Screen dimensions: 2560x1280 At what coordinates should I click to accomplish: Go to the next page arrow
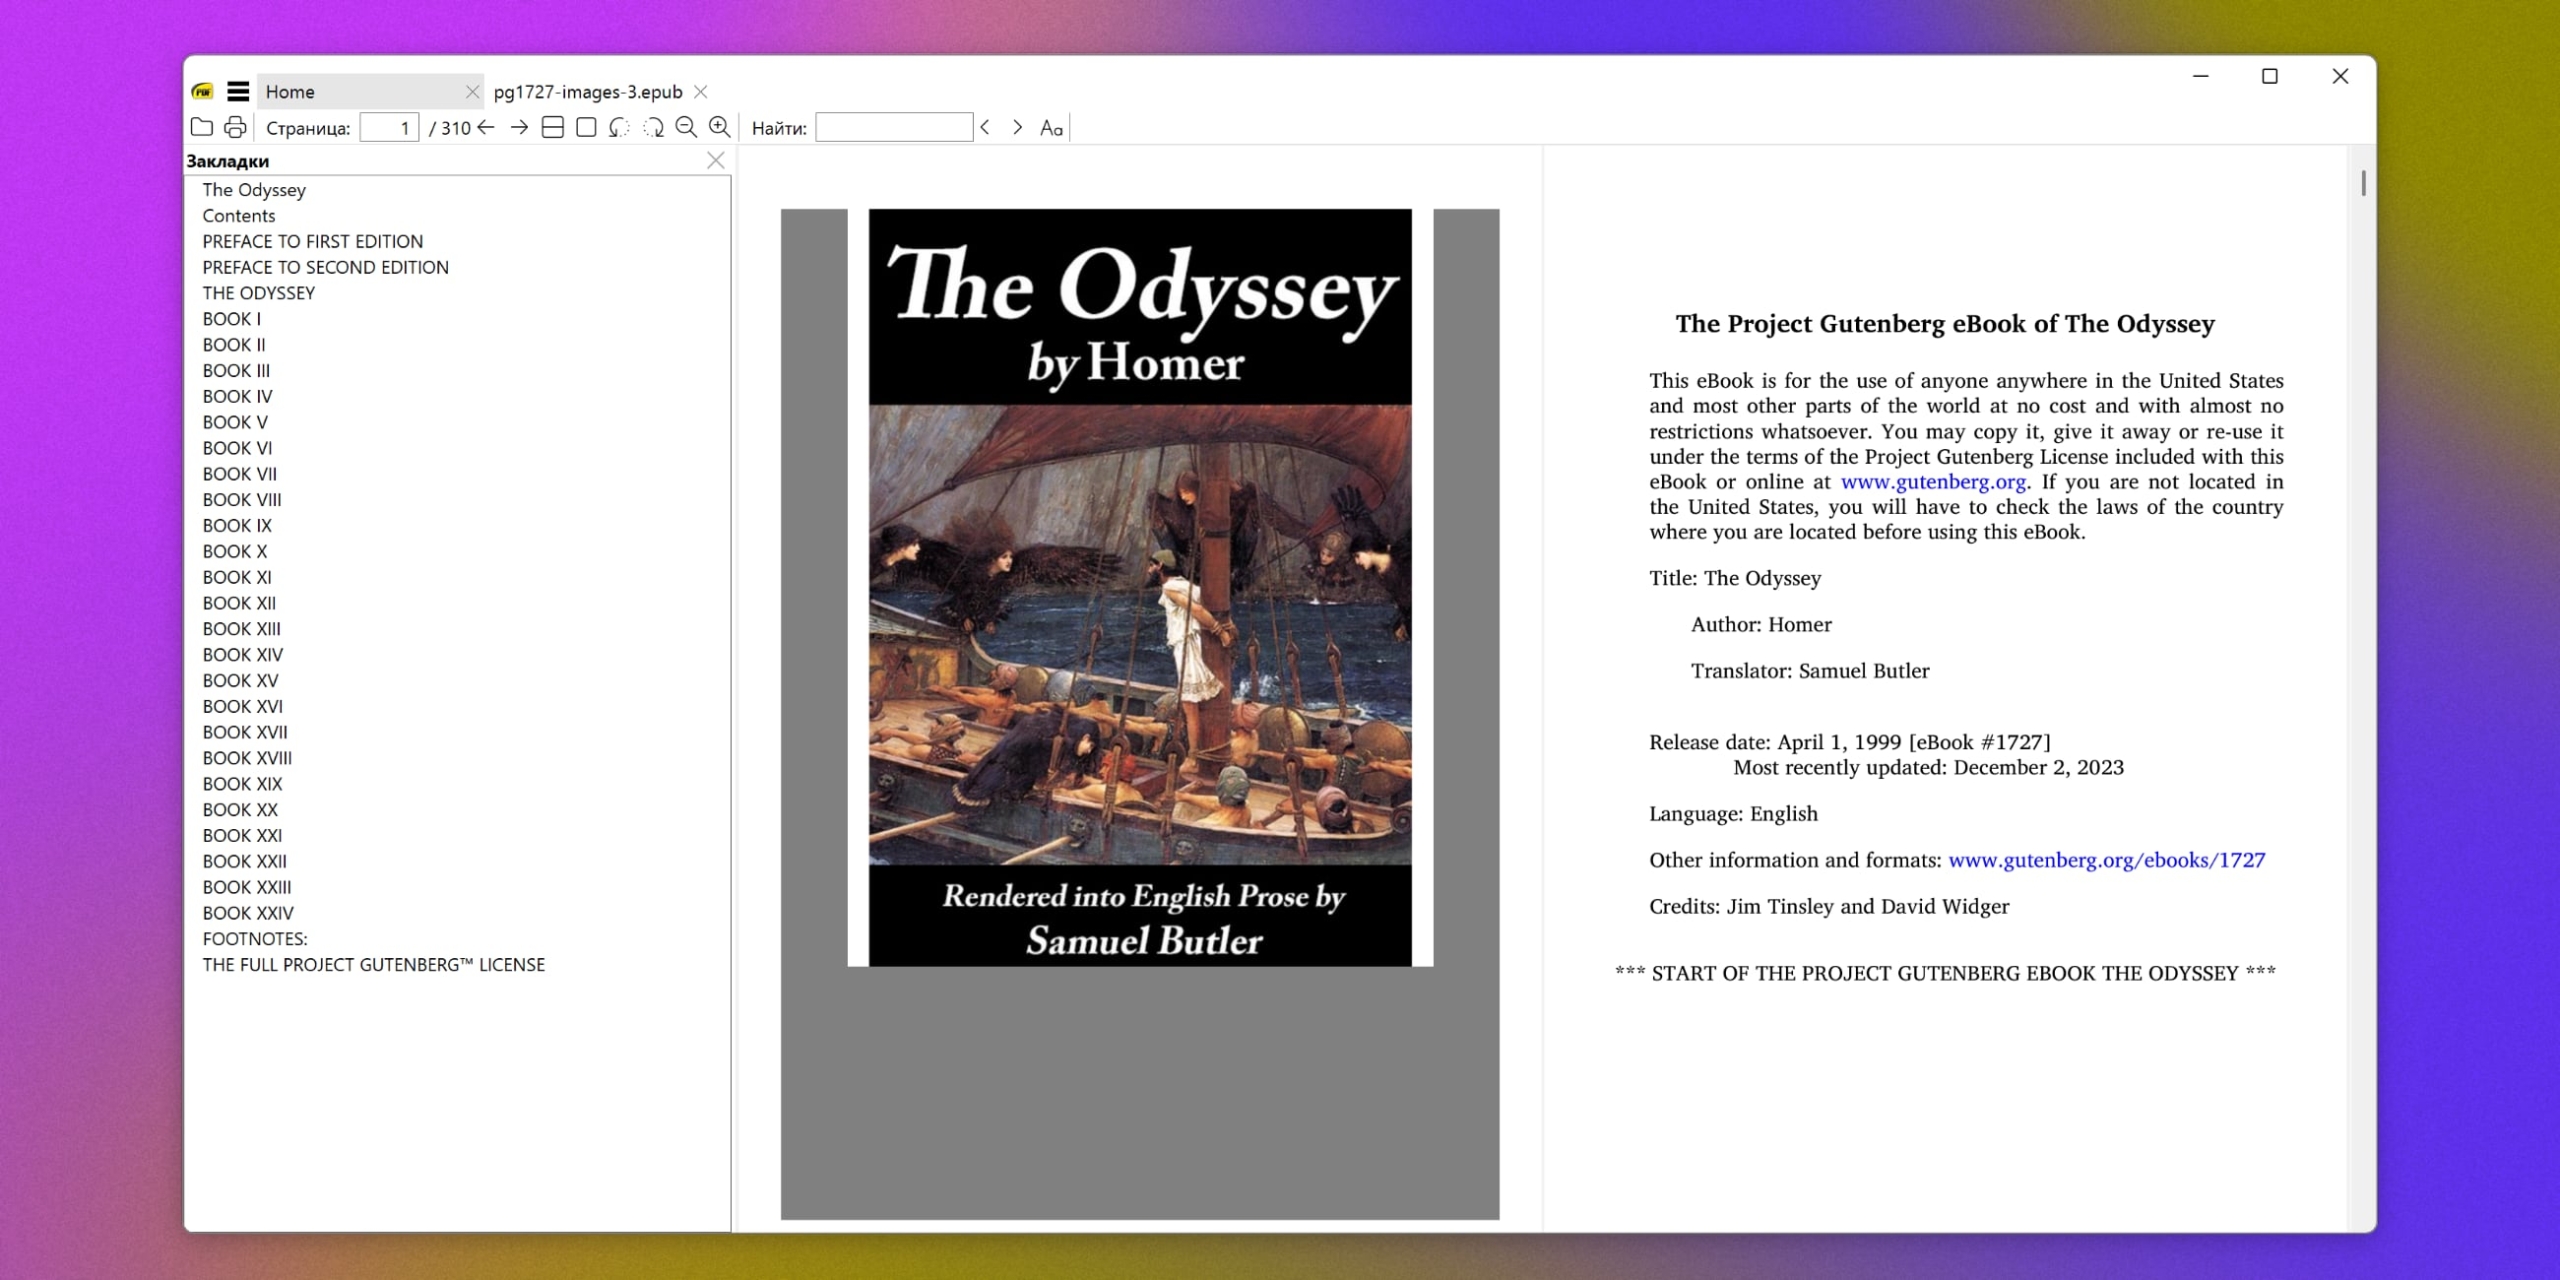[x=519, y=127]
